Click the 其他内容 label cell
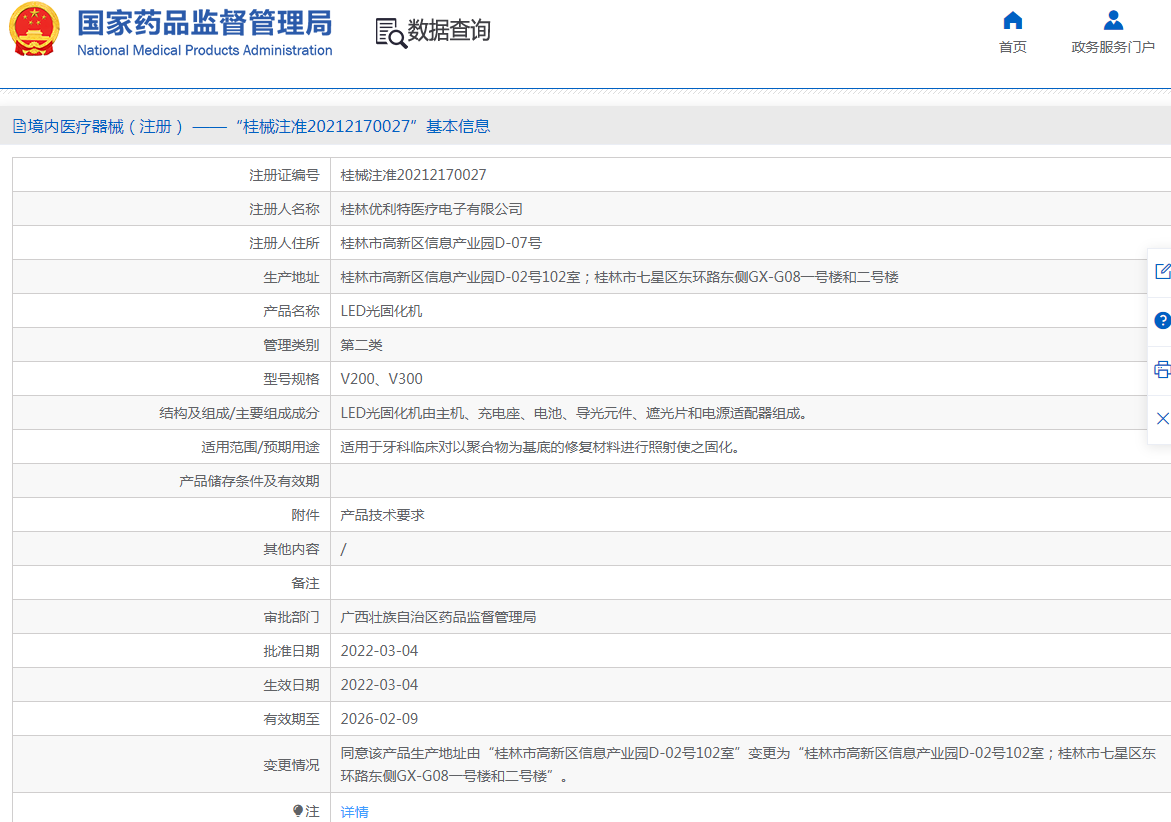1171x822 pixels. point(172,549)
